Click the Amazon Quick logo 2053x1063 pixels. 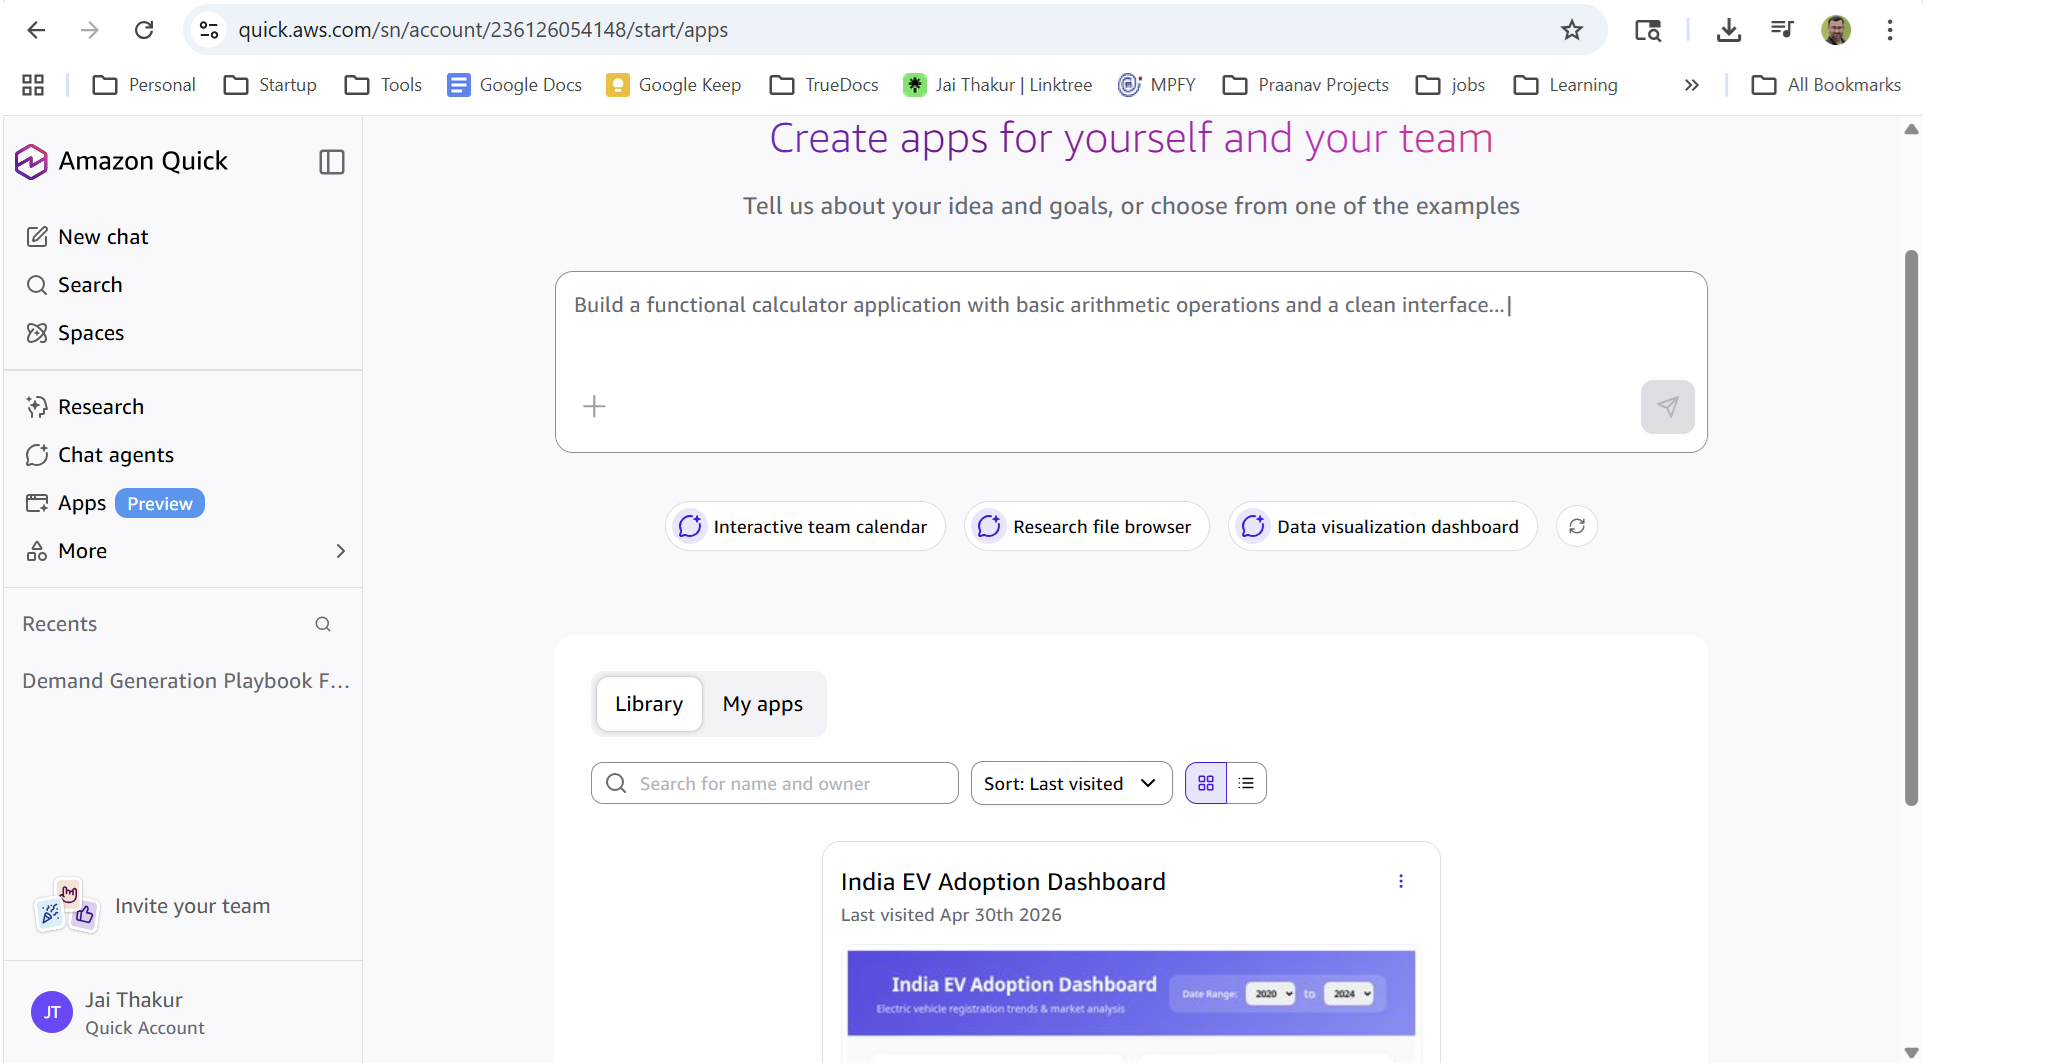(31, 161)
